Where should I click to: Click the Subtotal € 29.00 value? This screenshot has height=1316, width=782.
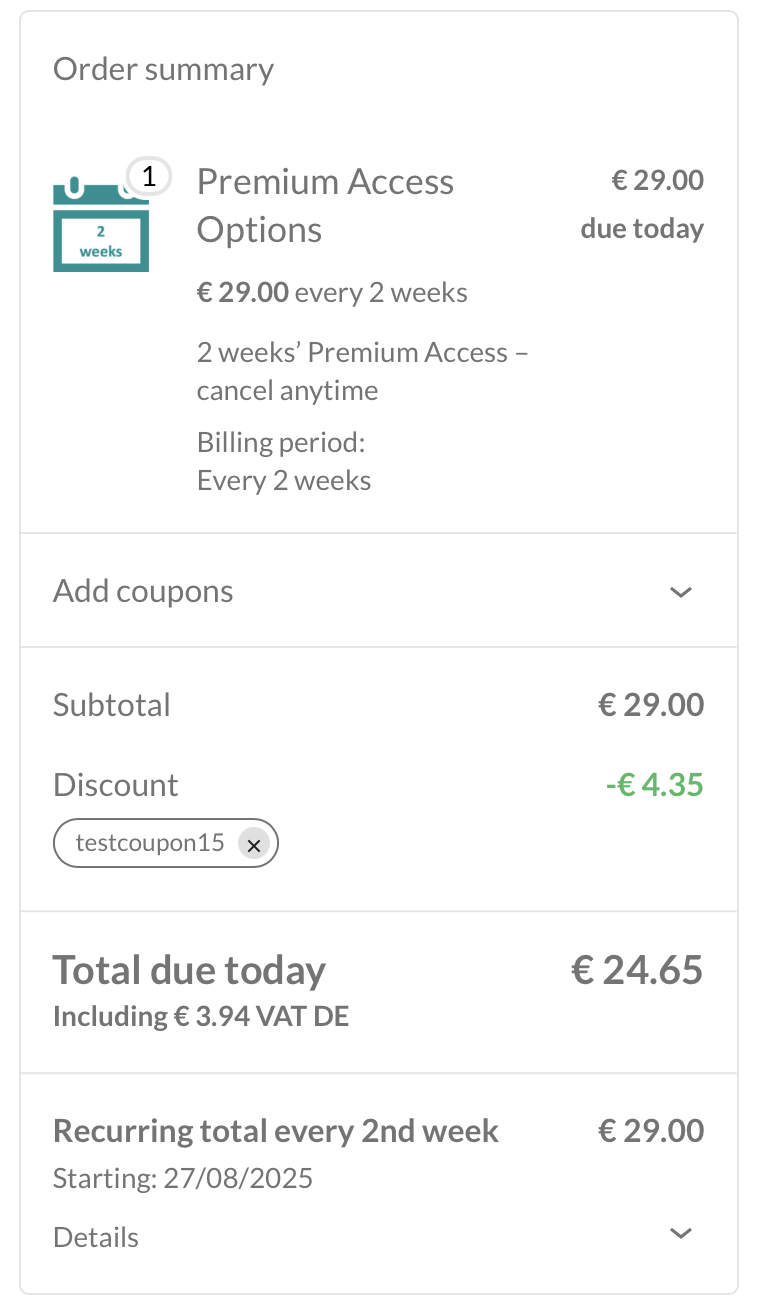(x=651, y=705)
